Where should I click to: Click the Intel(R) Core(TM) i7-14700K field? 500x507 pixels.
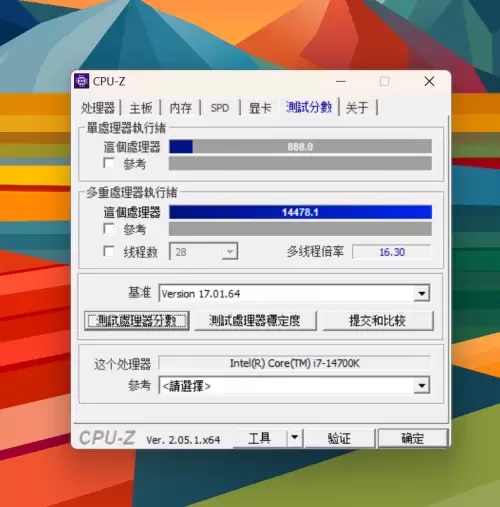(x=295, y=363)
